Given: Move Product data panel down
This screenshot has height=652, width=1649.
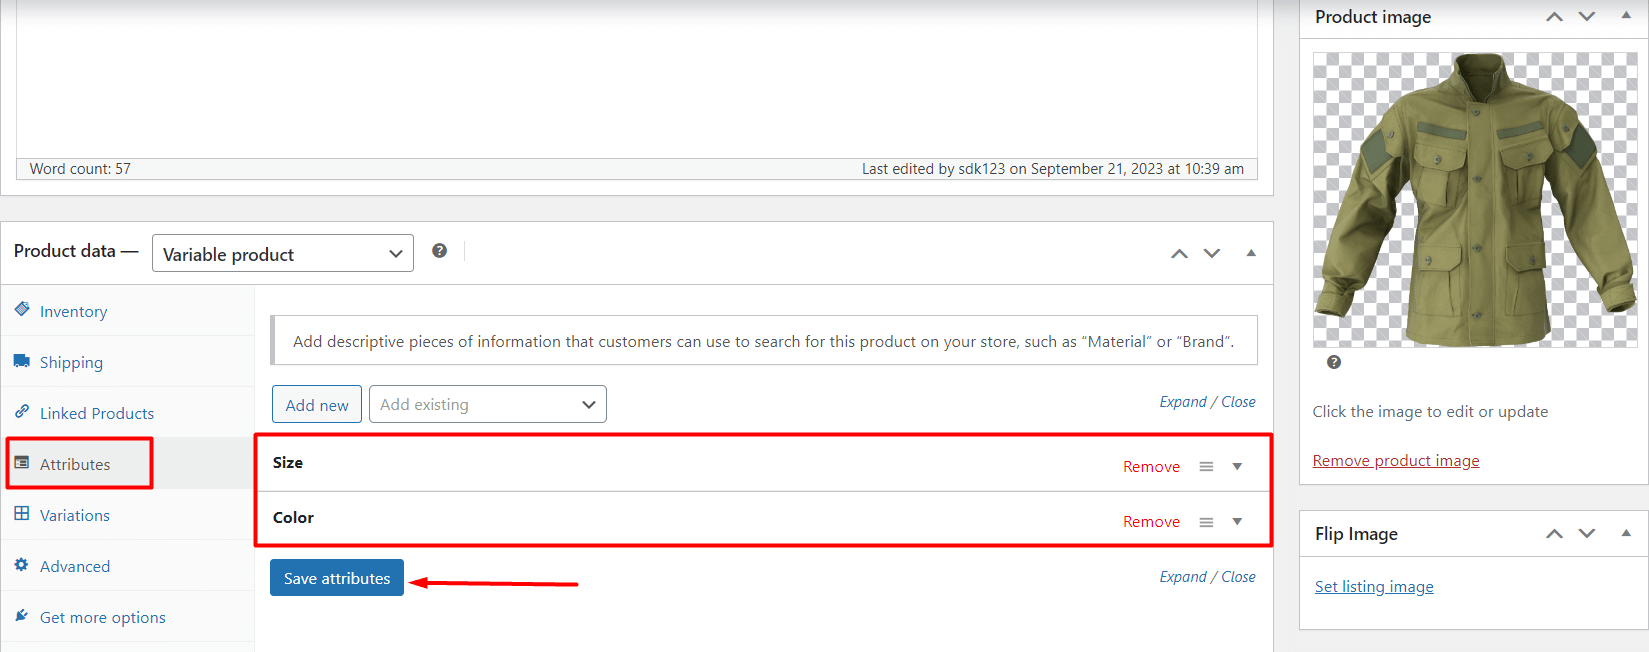Looking at the screenshot, I should coord(1212,254).
